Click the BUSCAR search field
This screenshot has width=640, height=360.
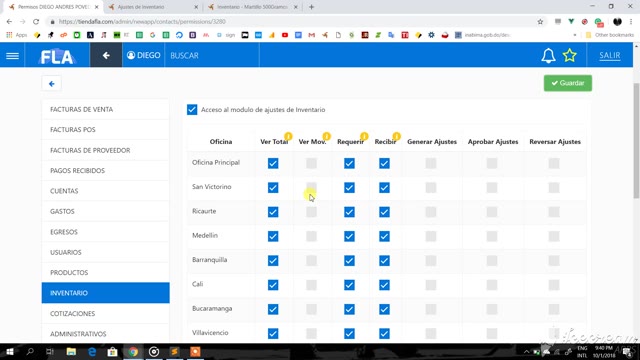(x=212, y=56)
